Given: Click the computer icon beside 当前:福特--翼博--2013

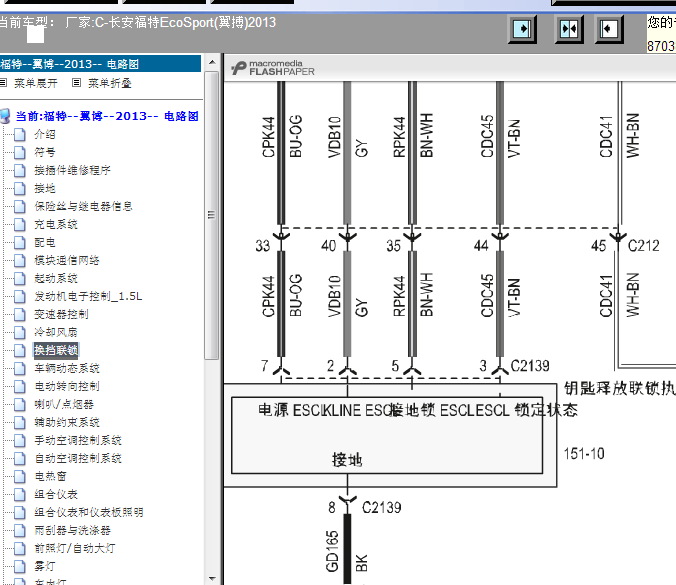Looking at the screenshot, I should 6,116.
